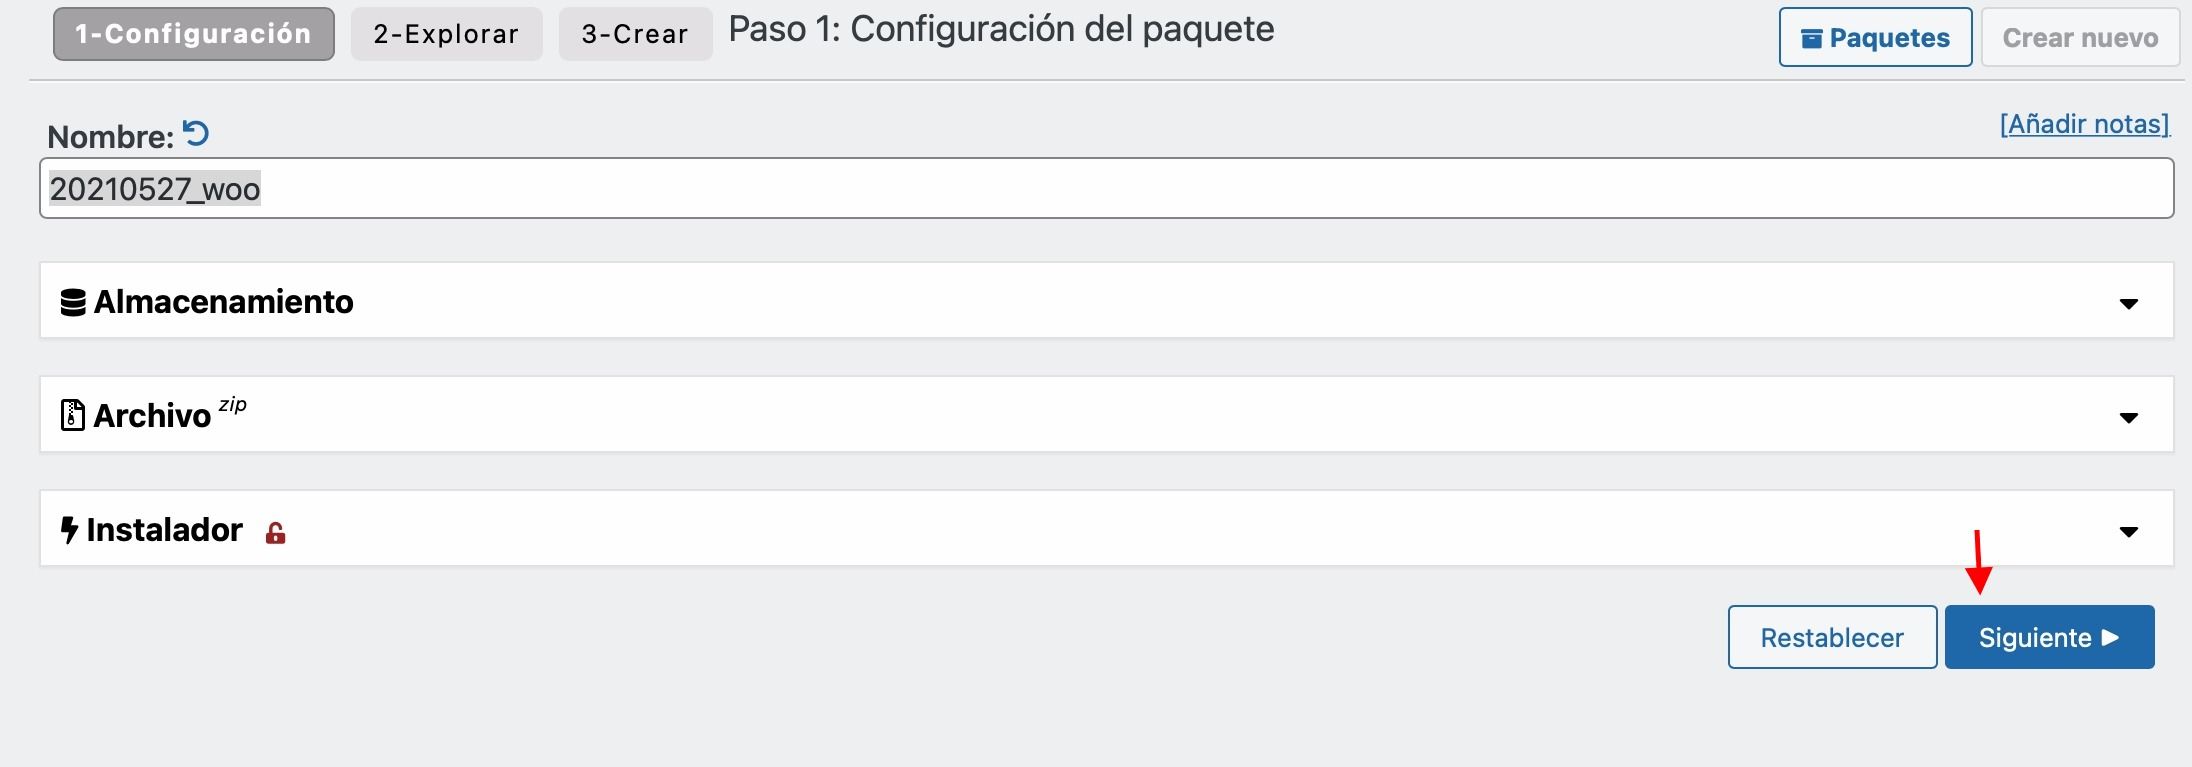2192x767 pixels.
Task: Expand the Almacenamiento section arrow
Action: [x=2129, y=303]
